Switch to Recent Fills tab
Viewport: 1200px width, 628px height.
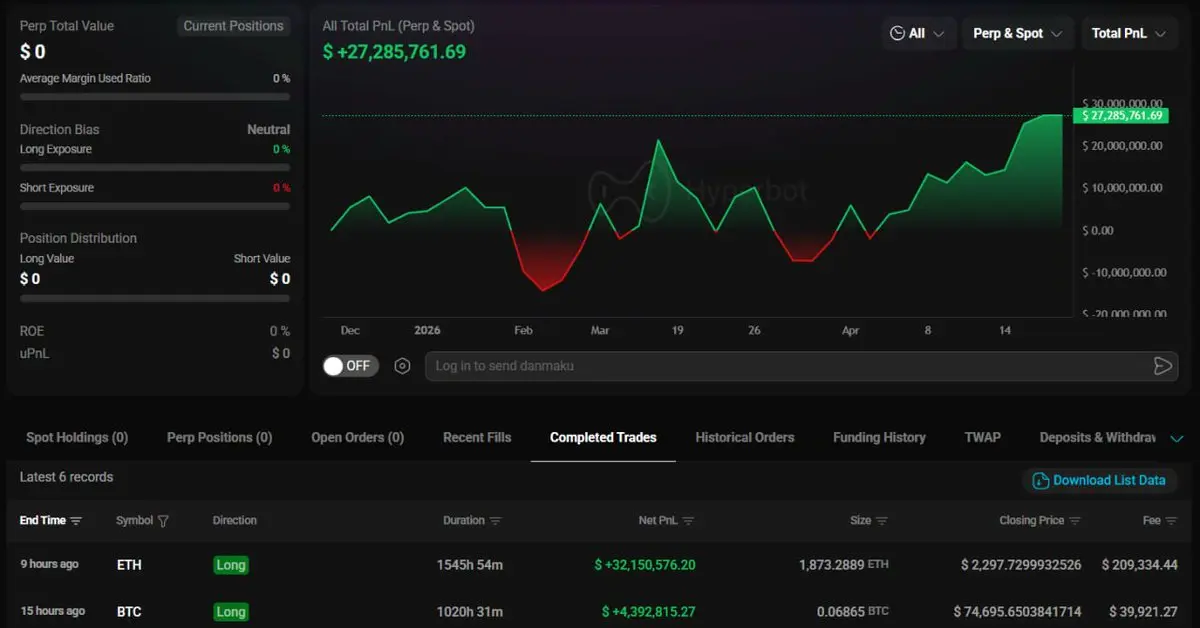tap(477, 437)
